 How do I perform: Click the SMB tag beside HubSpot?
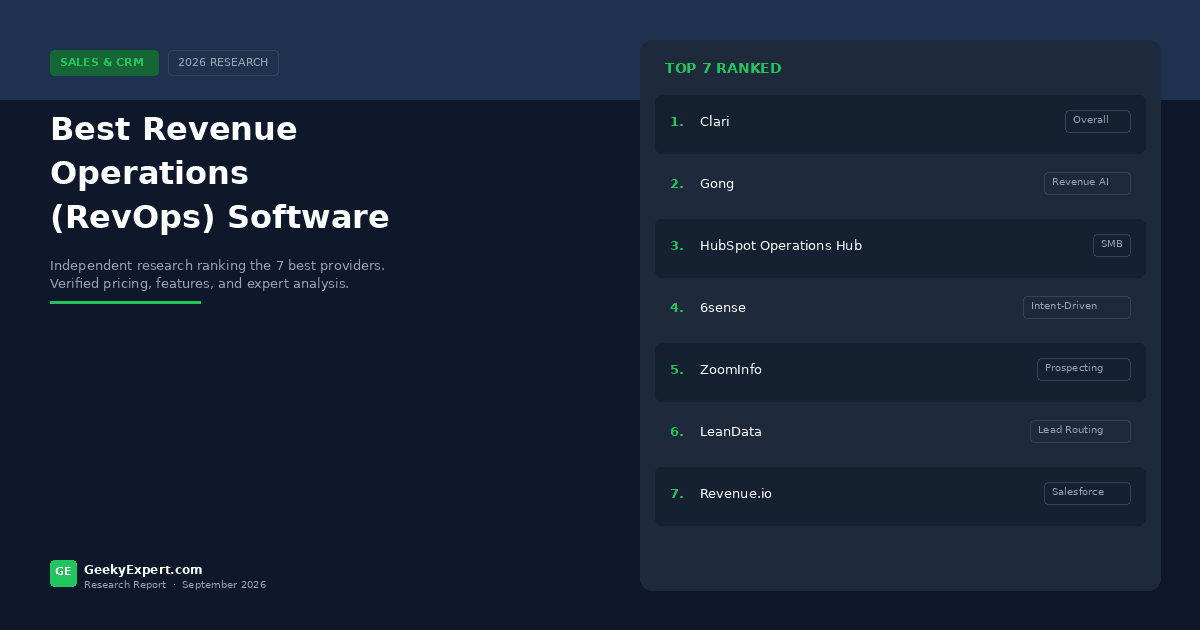tap(1111, 245)
